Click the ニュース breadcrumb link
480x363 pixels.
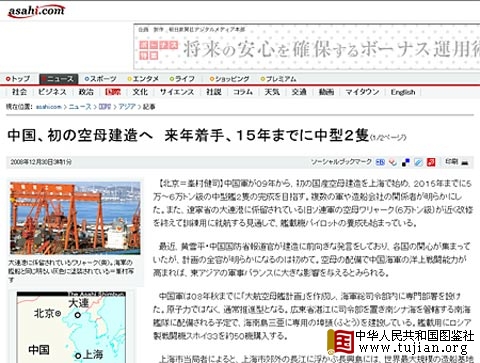(x=80, y=107)
